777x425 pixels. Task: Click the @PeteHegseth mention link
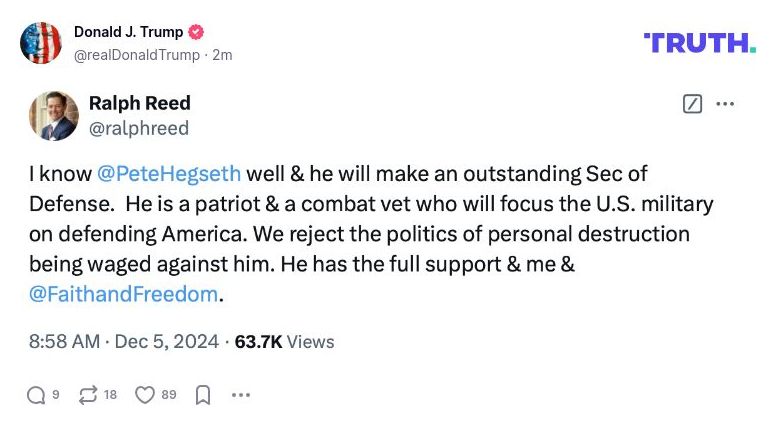(169, 174)
